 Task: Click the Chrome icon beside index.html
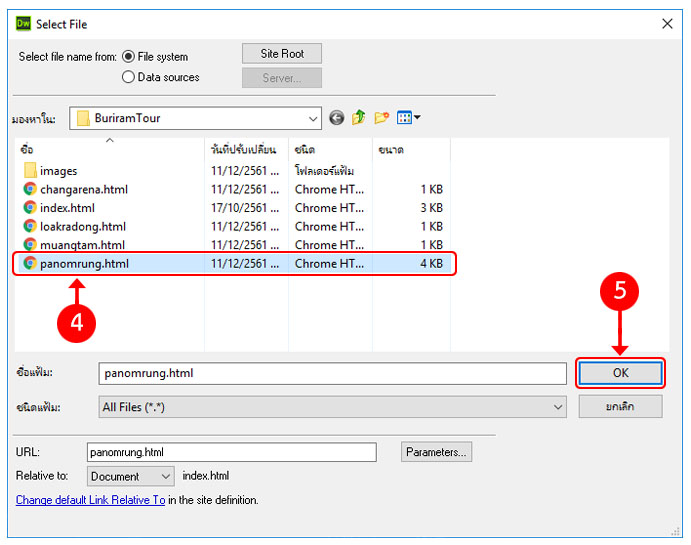(x=30, y=208)
